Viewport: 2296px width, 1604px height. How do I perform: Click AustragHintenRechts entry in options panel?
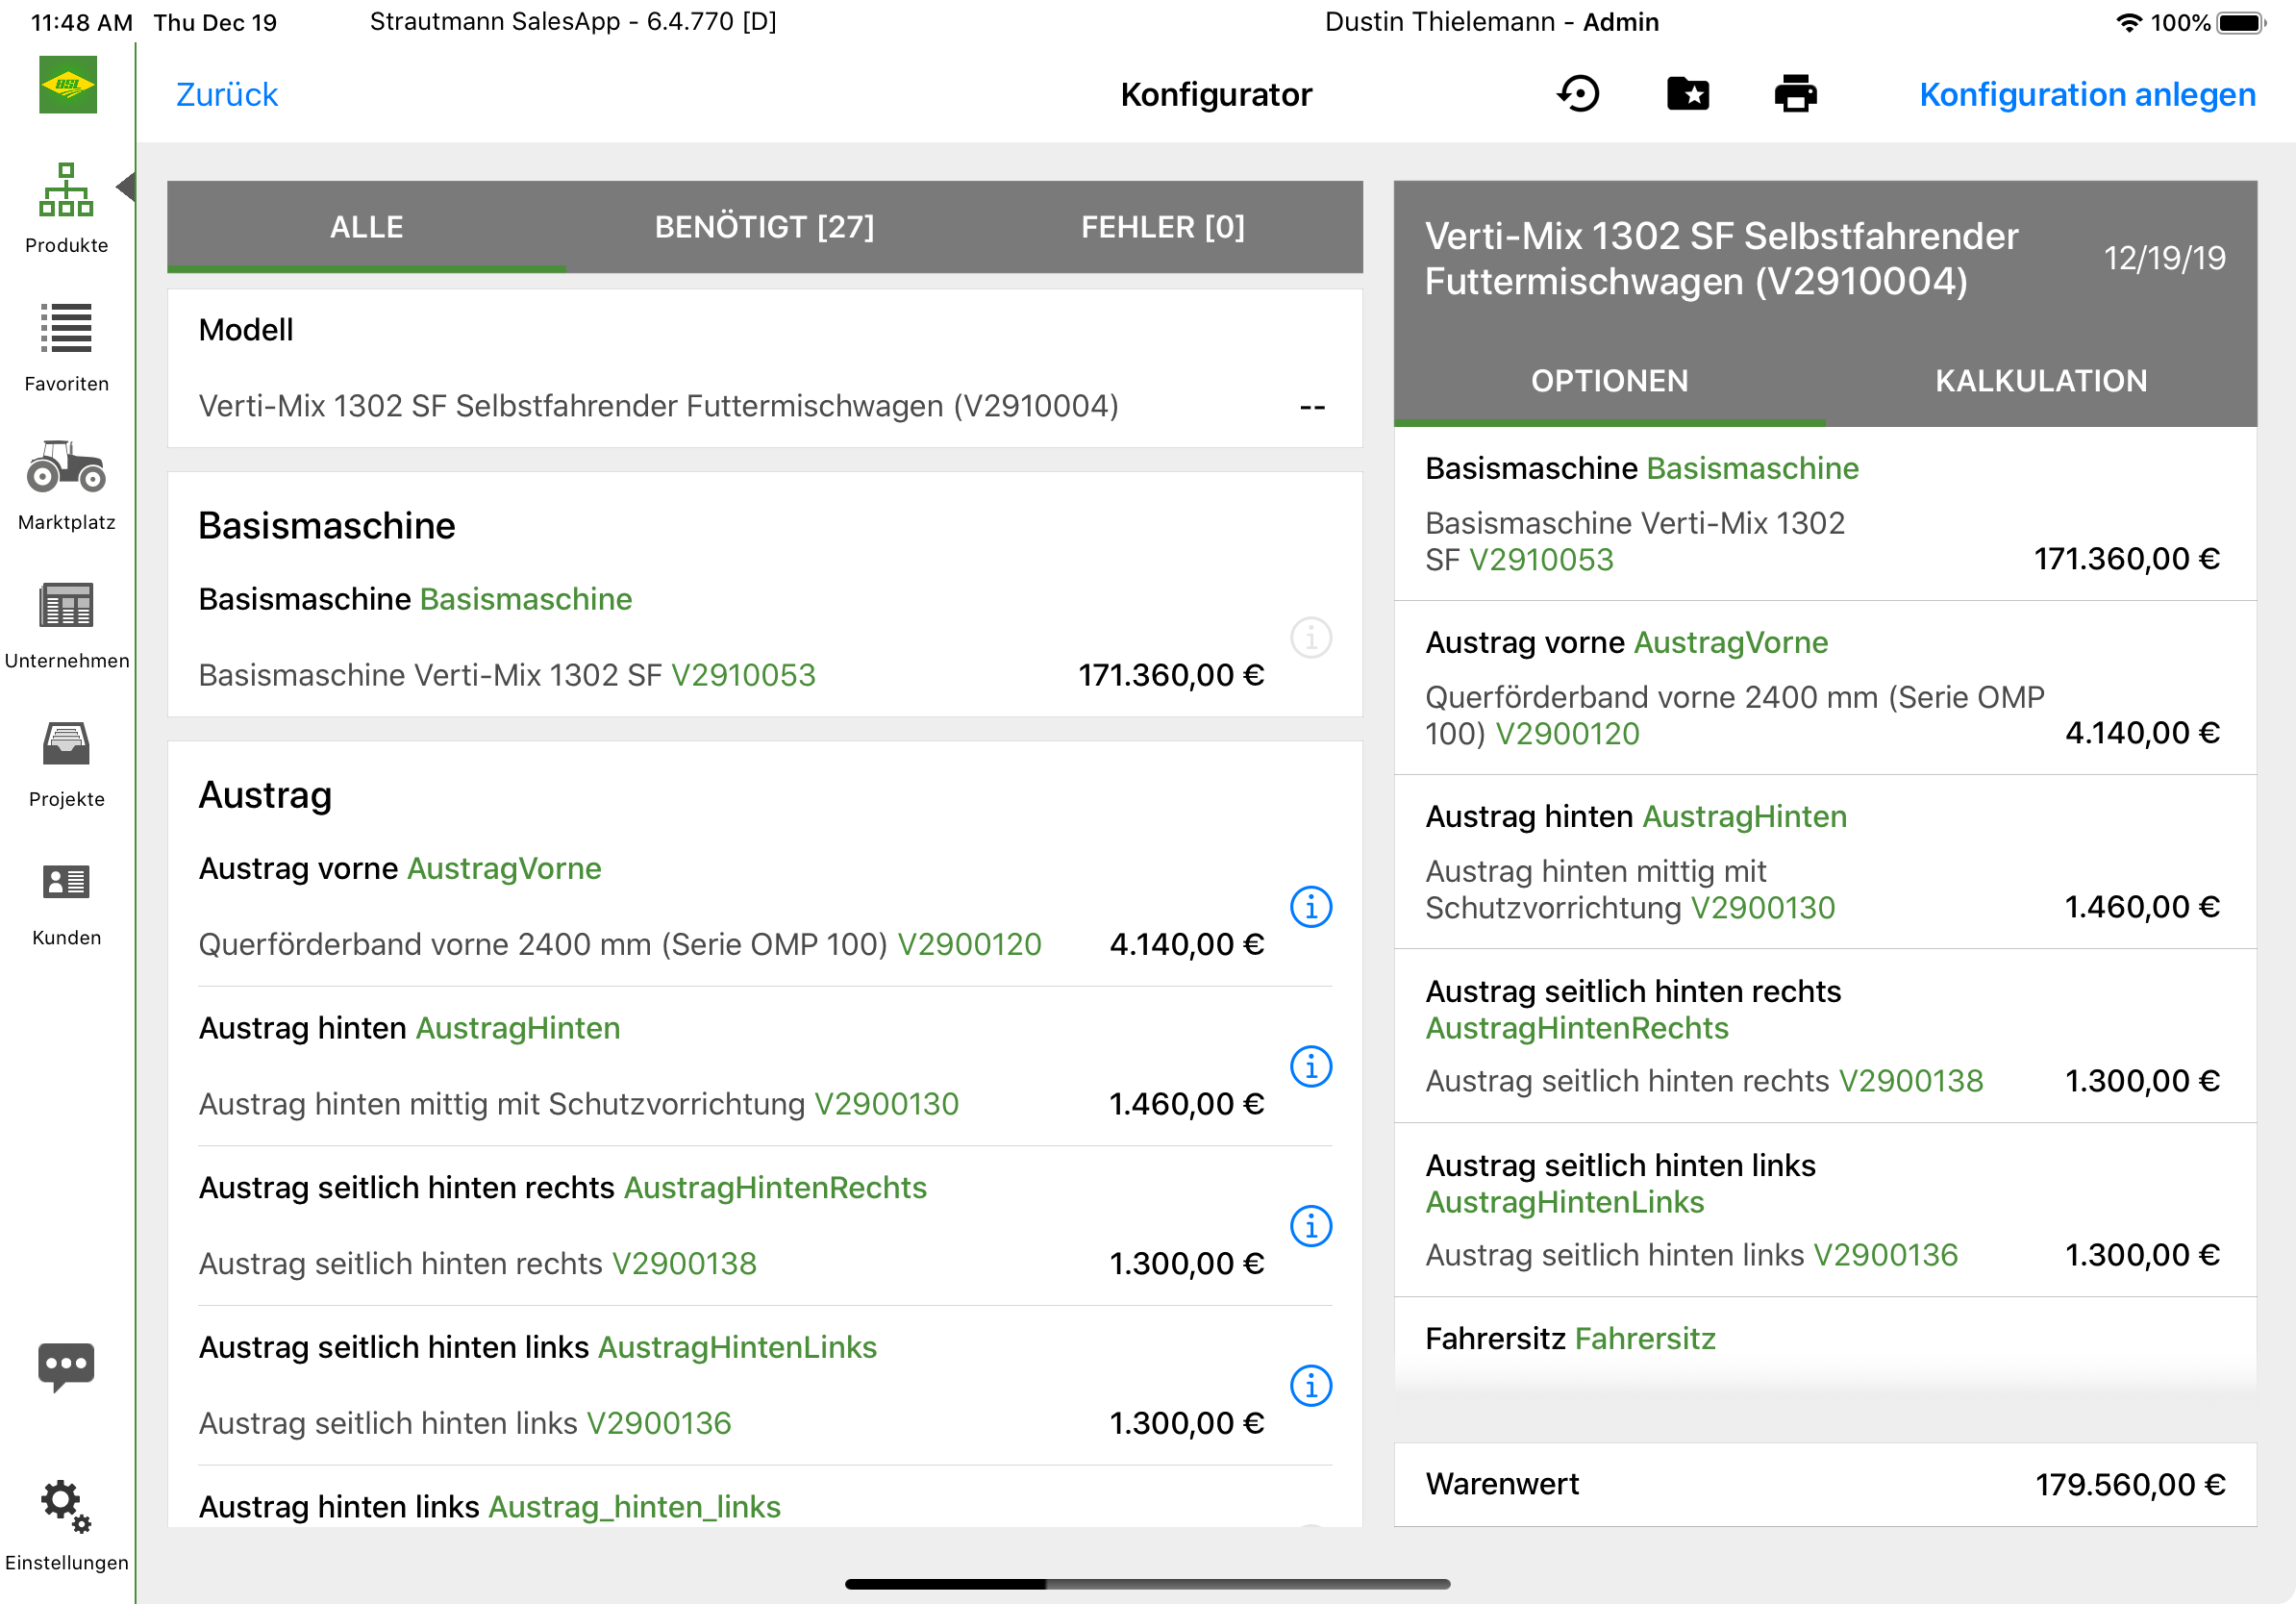[1825, 1036]
